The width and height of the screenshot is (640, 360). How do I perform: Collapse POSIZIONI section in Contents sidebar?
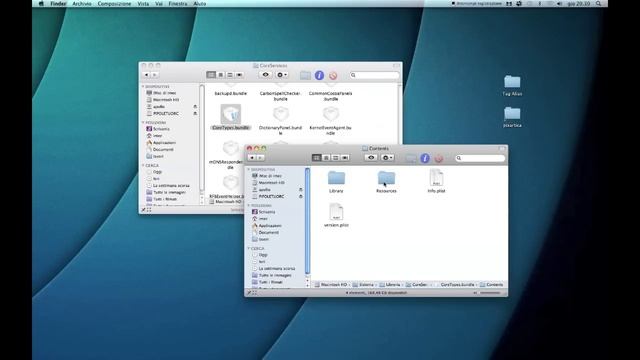[249, 205]
